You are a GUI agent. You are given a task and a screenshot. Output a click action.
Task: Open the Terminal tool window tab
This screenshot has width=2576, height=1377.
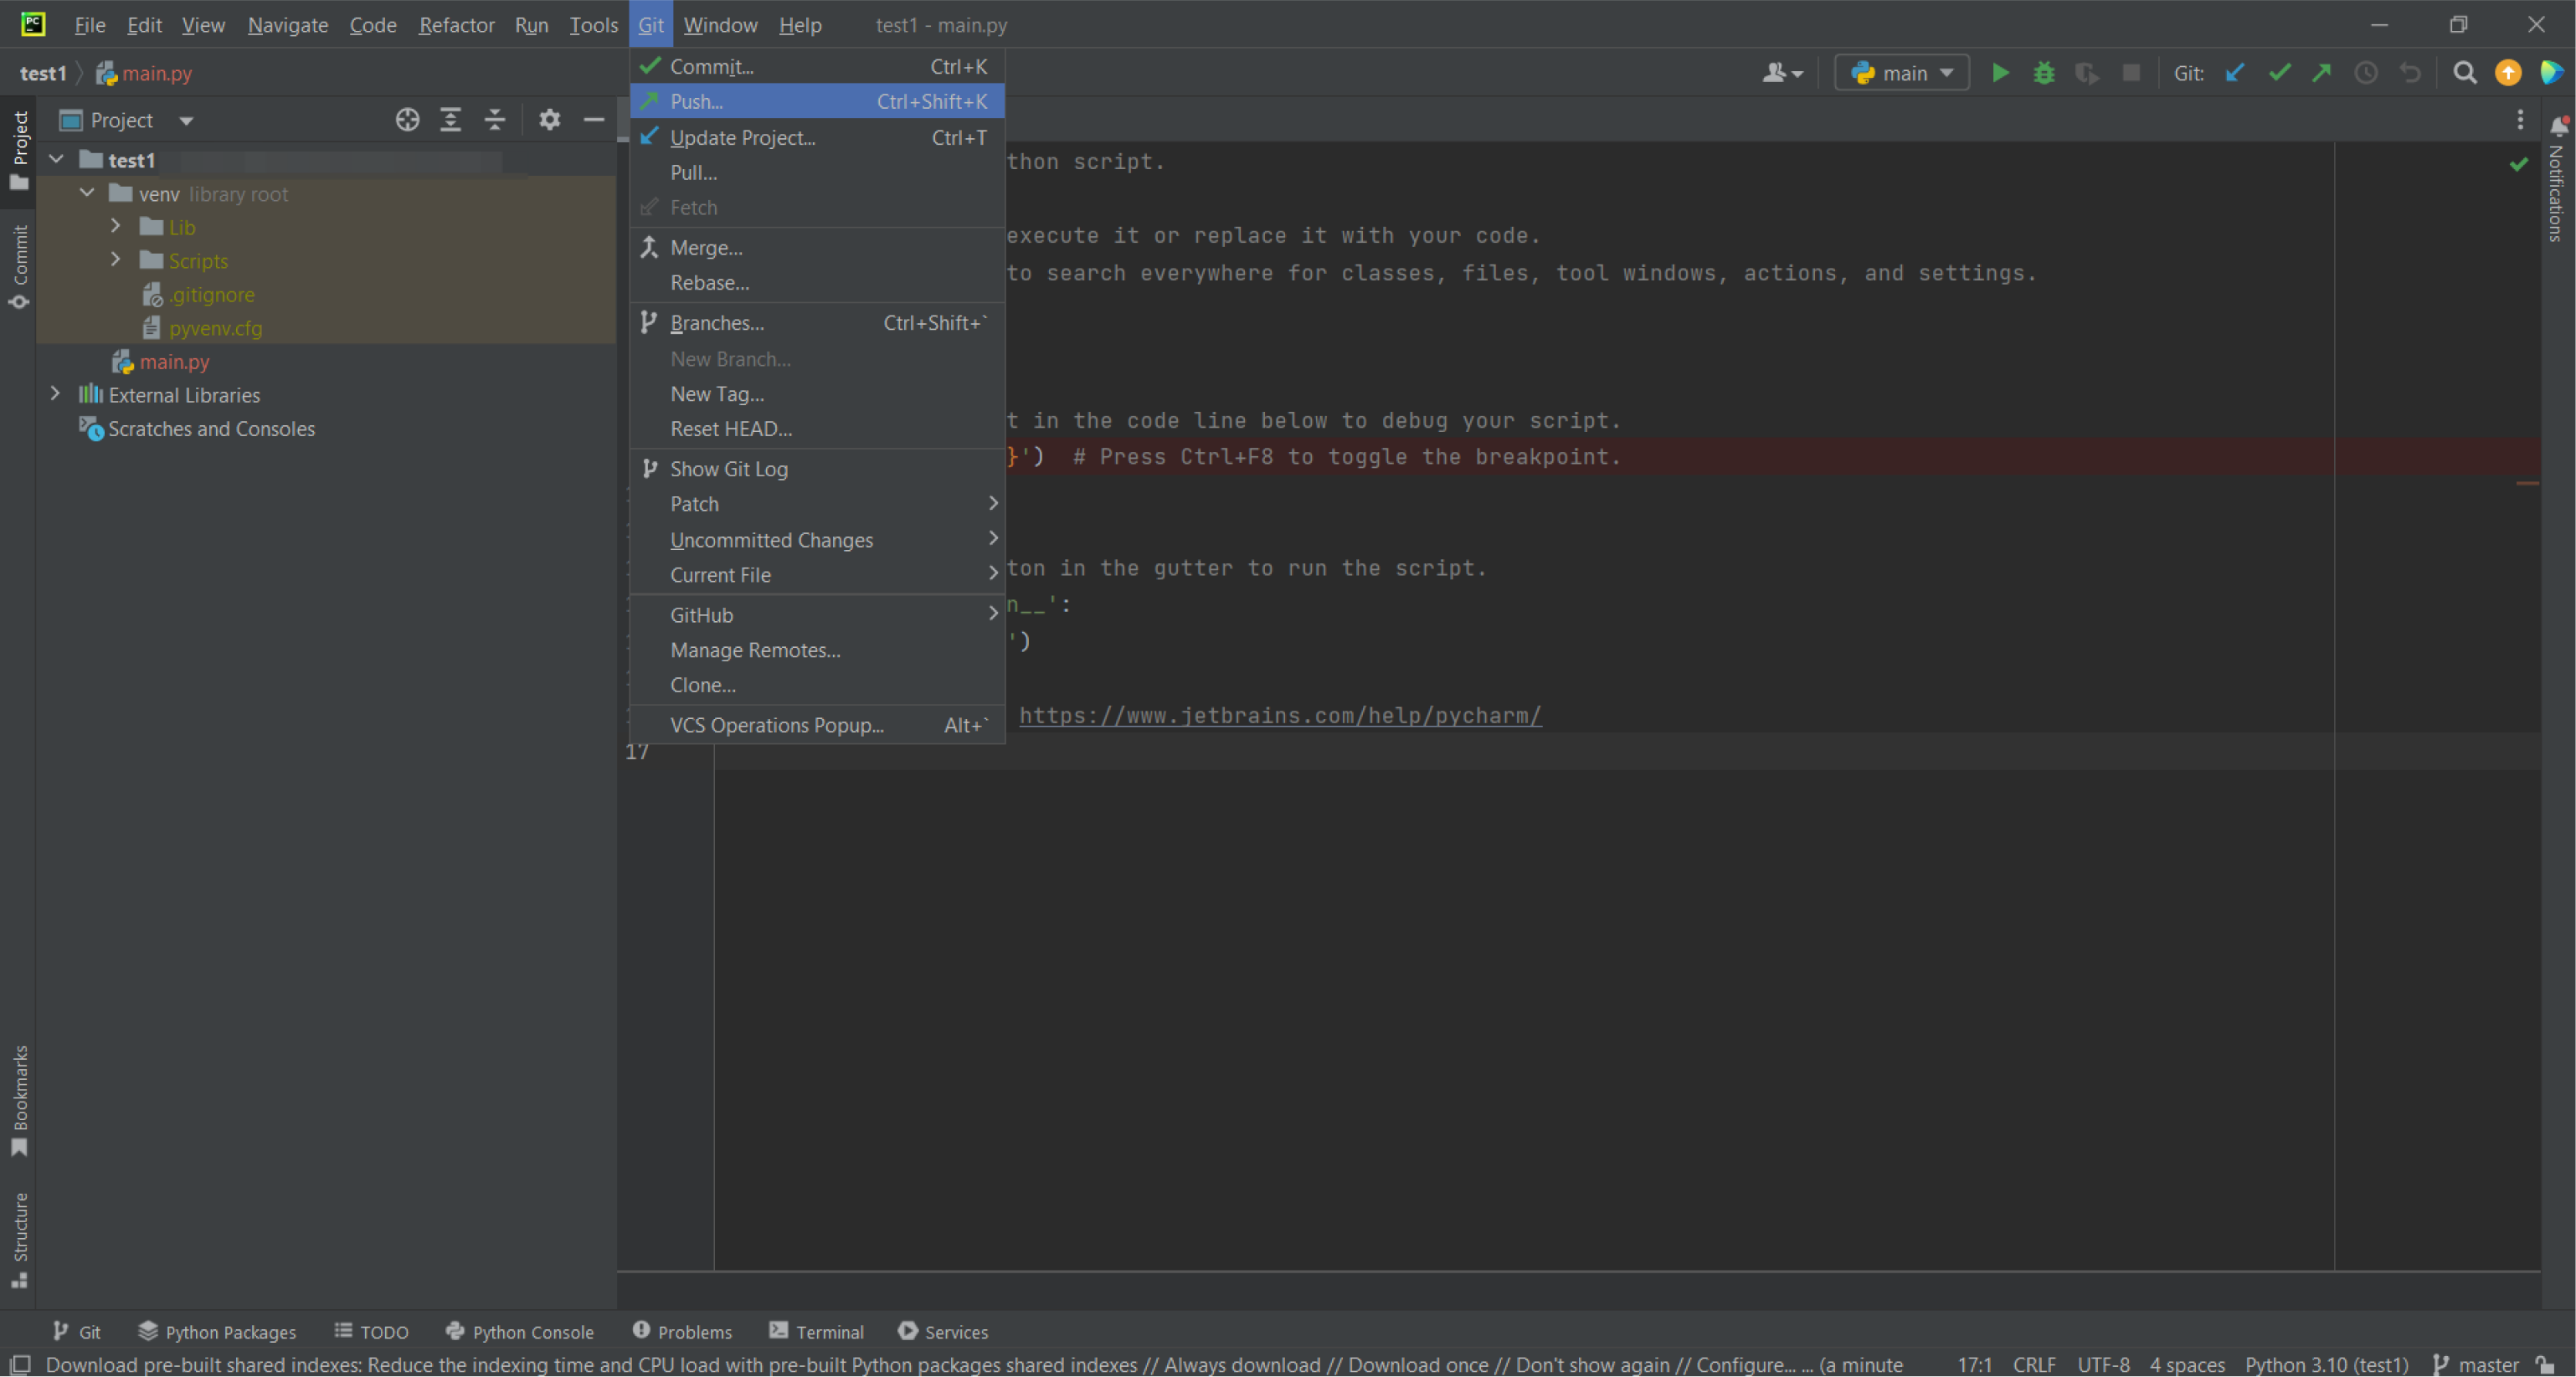pos(816,1332)
